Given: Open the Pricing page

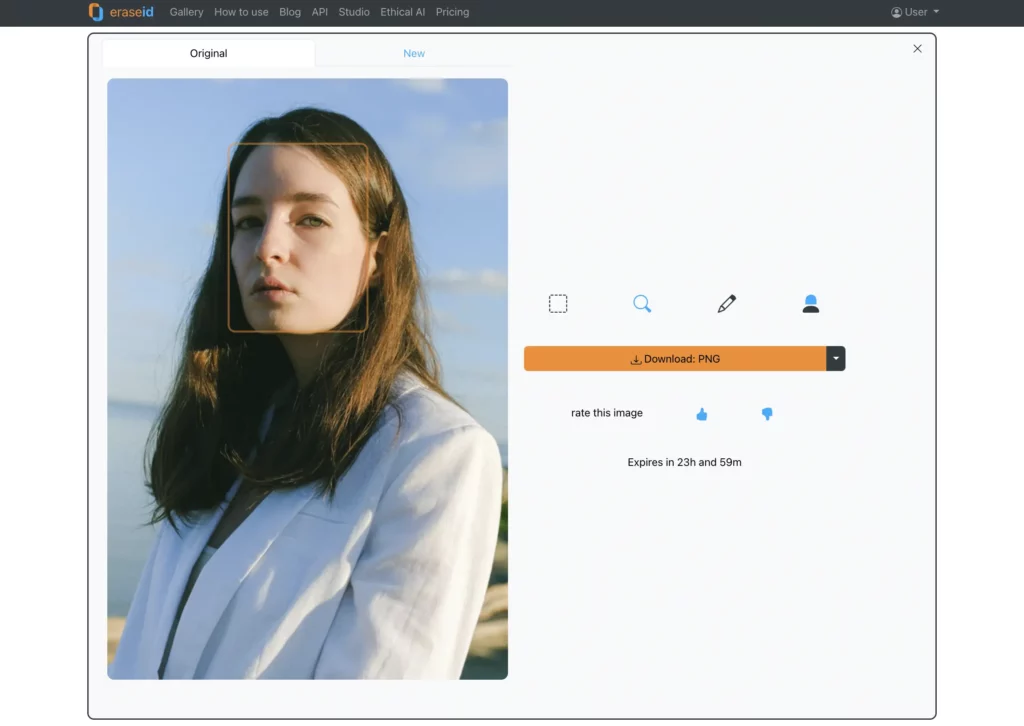Looking at the screenshot, I should [x=452, y=12].
